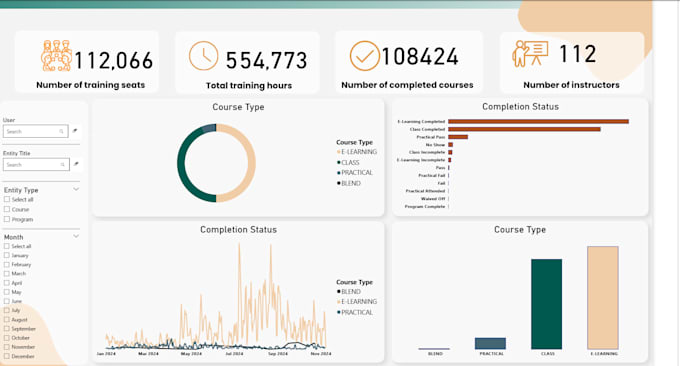Click the beige E-LEARNING column bar
The width and height of the screenshot is (680, 366).
603,297
